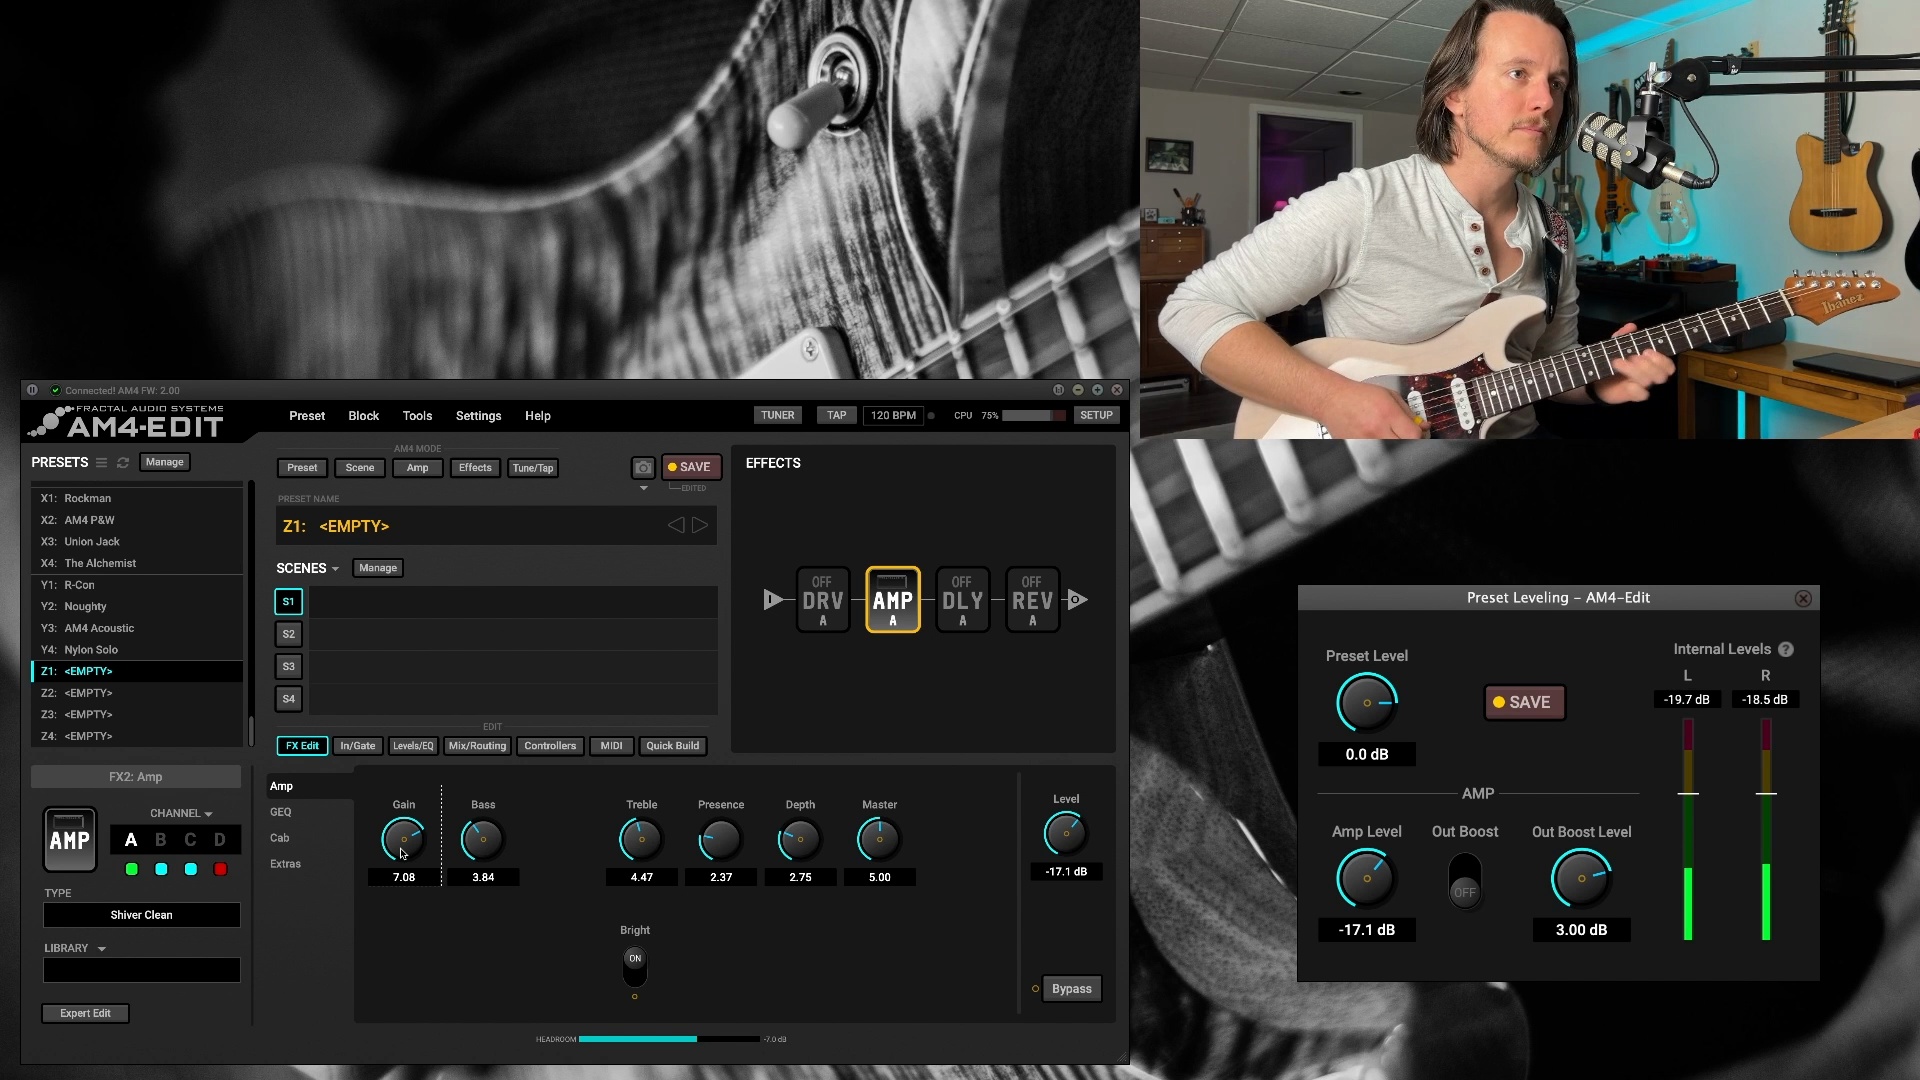The image size is (1920, 1080).
Task: Click the Gain knob
Action: click(404, 839)
